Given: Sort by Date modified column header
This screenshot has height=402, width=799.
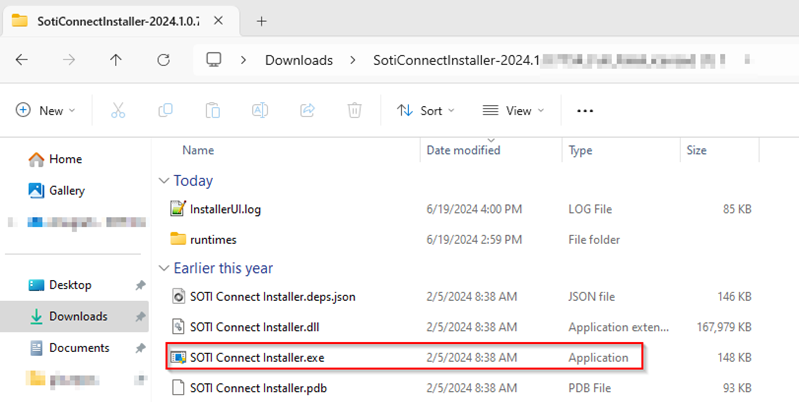Looking at the screenshot, I should (x=463, y=150).
